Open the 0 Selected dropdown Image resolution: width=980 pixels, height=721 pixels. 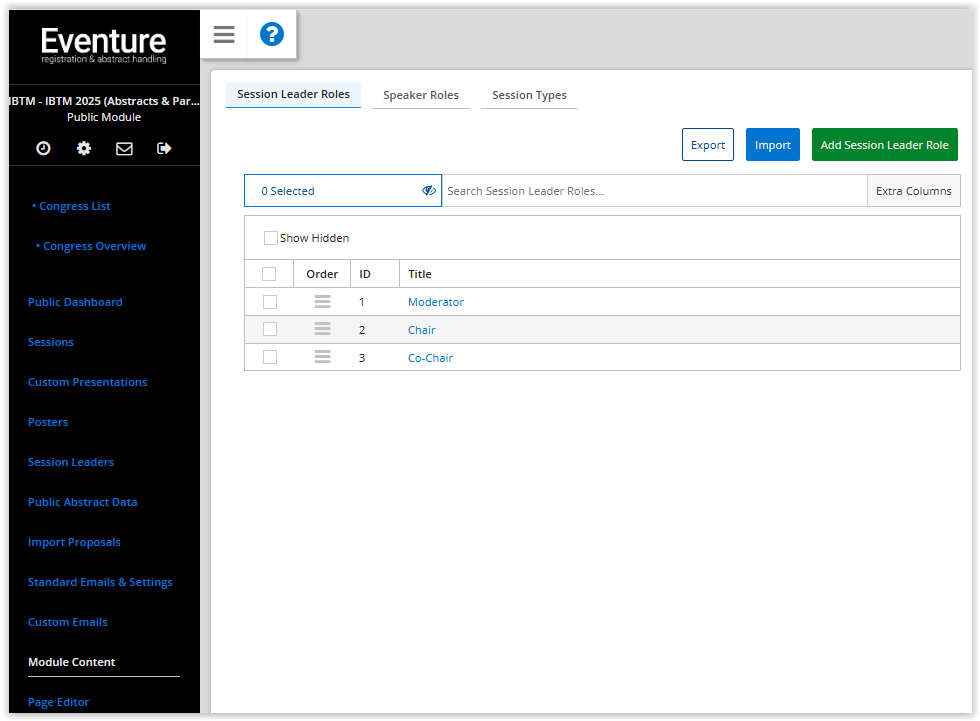342,191
